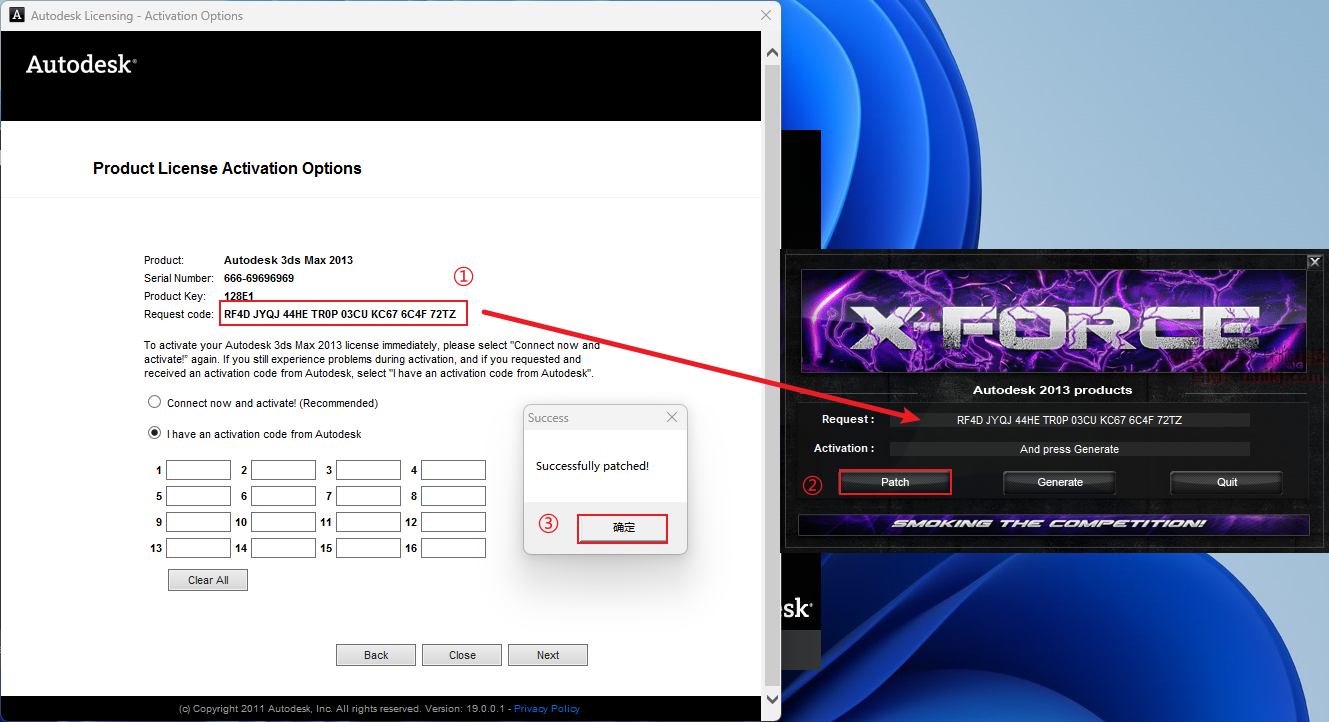1329x722 pixels.
Task: Click activation code field 1
Action: [198, 470]
